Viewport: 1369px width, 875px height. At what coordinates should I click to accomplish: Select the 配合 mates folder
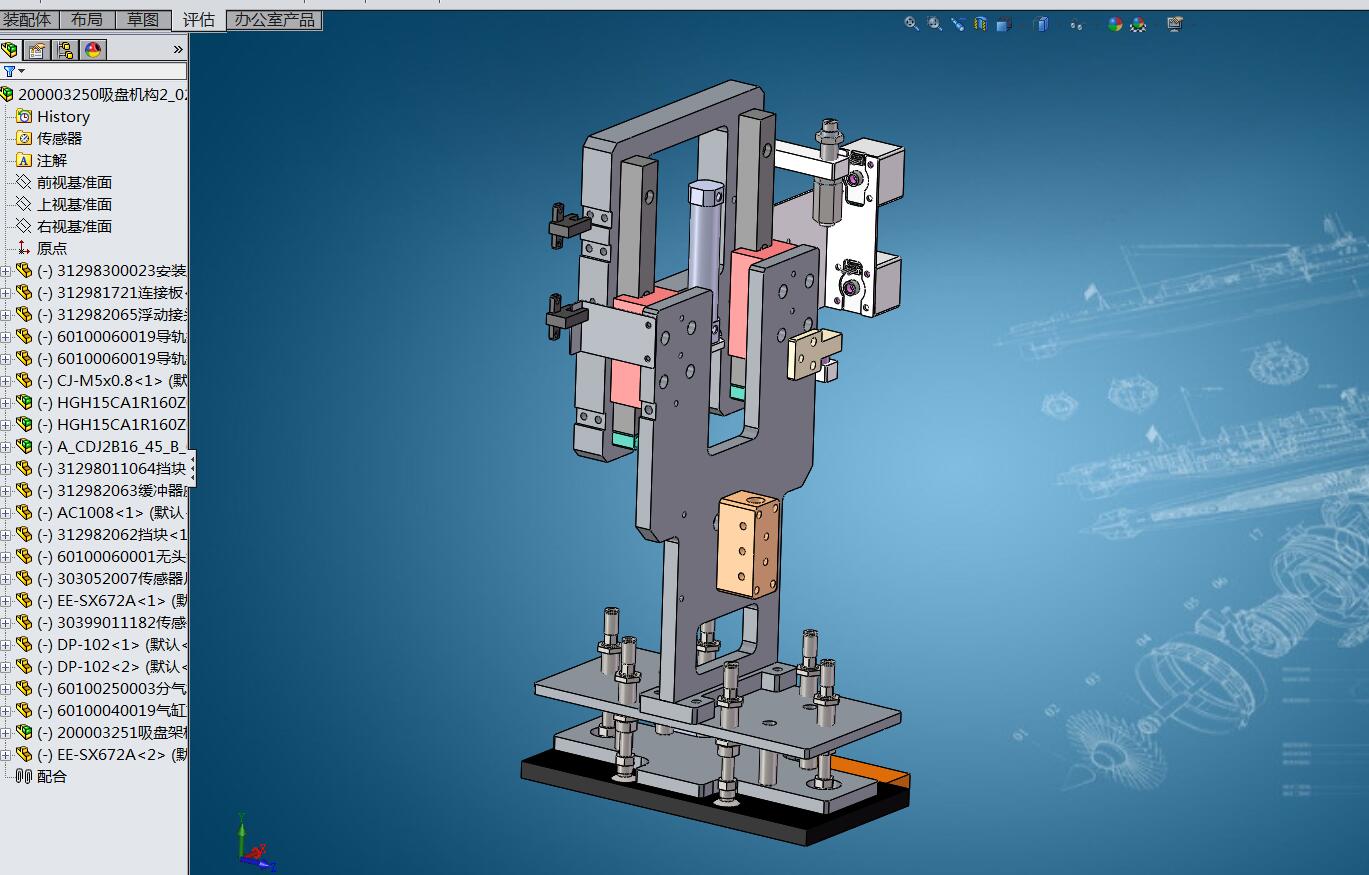pos(41,776)
